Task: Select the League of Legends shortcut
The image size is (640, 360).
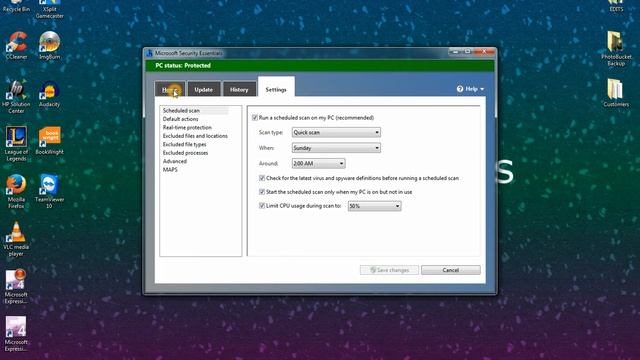Action: tap(16, 143)
